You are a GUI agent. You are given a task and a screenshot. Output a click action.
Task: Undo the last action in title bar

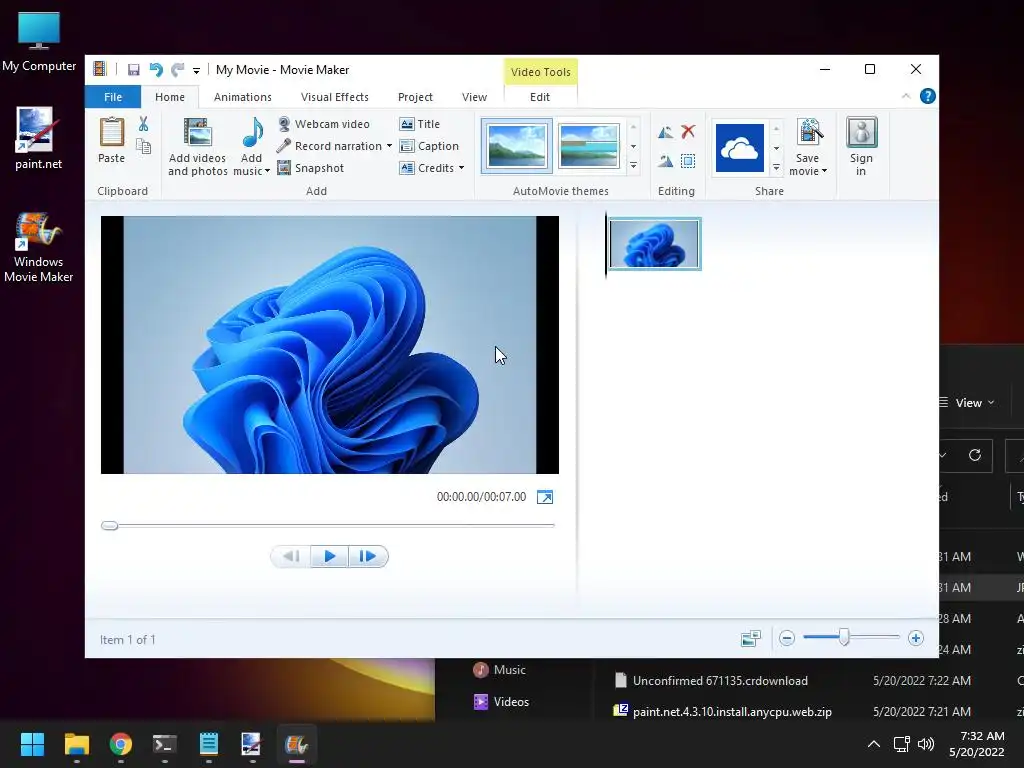click(x=156, y=70)
